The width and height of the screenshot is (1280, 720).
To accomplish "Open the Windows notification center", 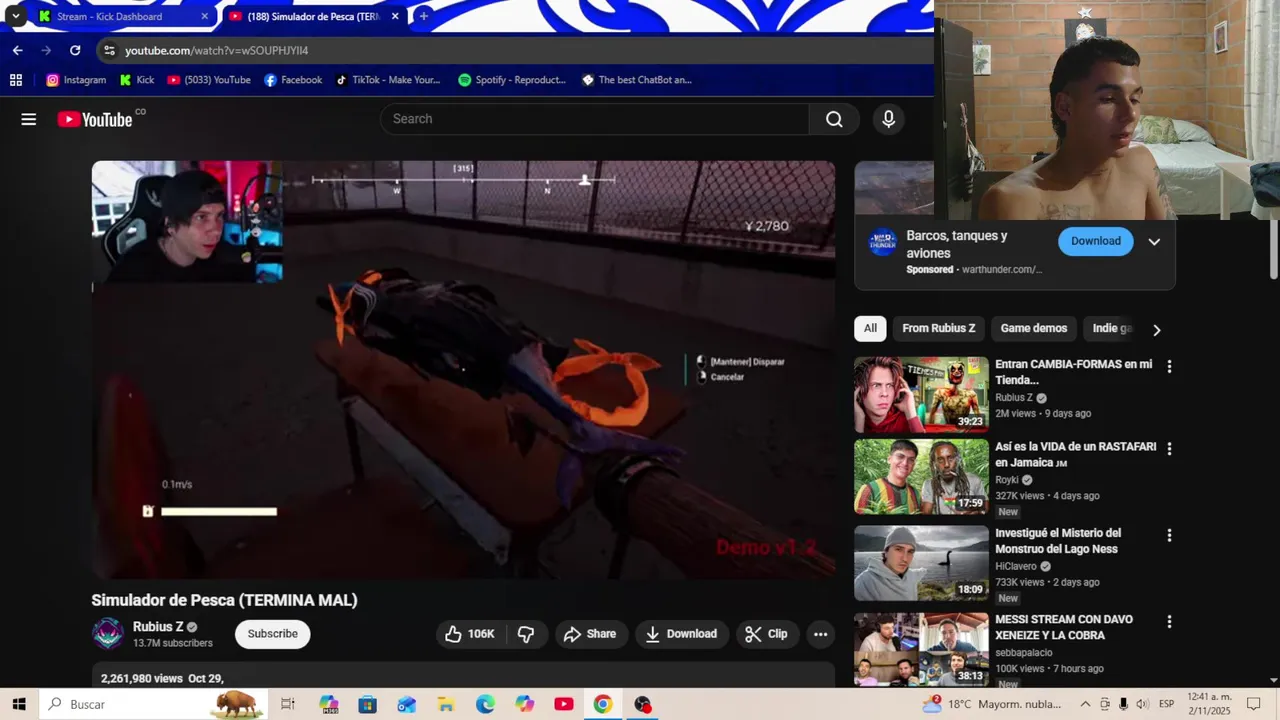I will click(x=1254, y=704).
